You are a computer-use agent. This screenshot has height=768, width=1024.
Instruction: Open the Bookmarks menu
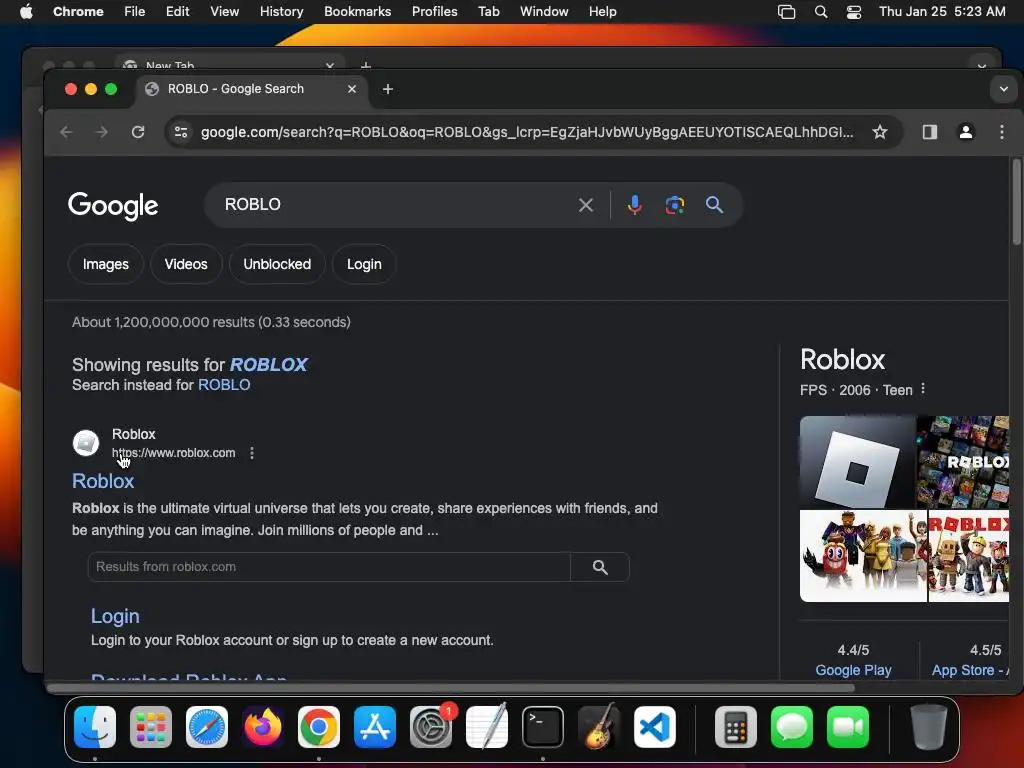(x=357, y=12)
